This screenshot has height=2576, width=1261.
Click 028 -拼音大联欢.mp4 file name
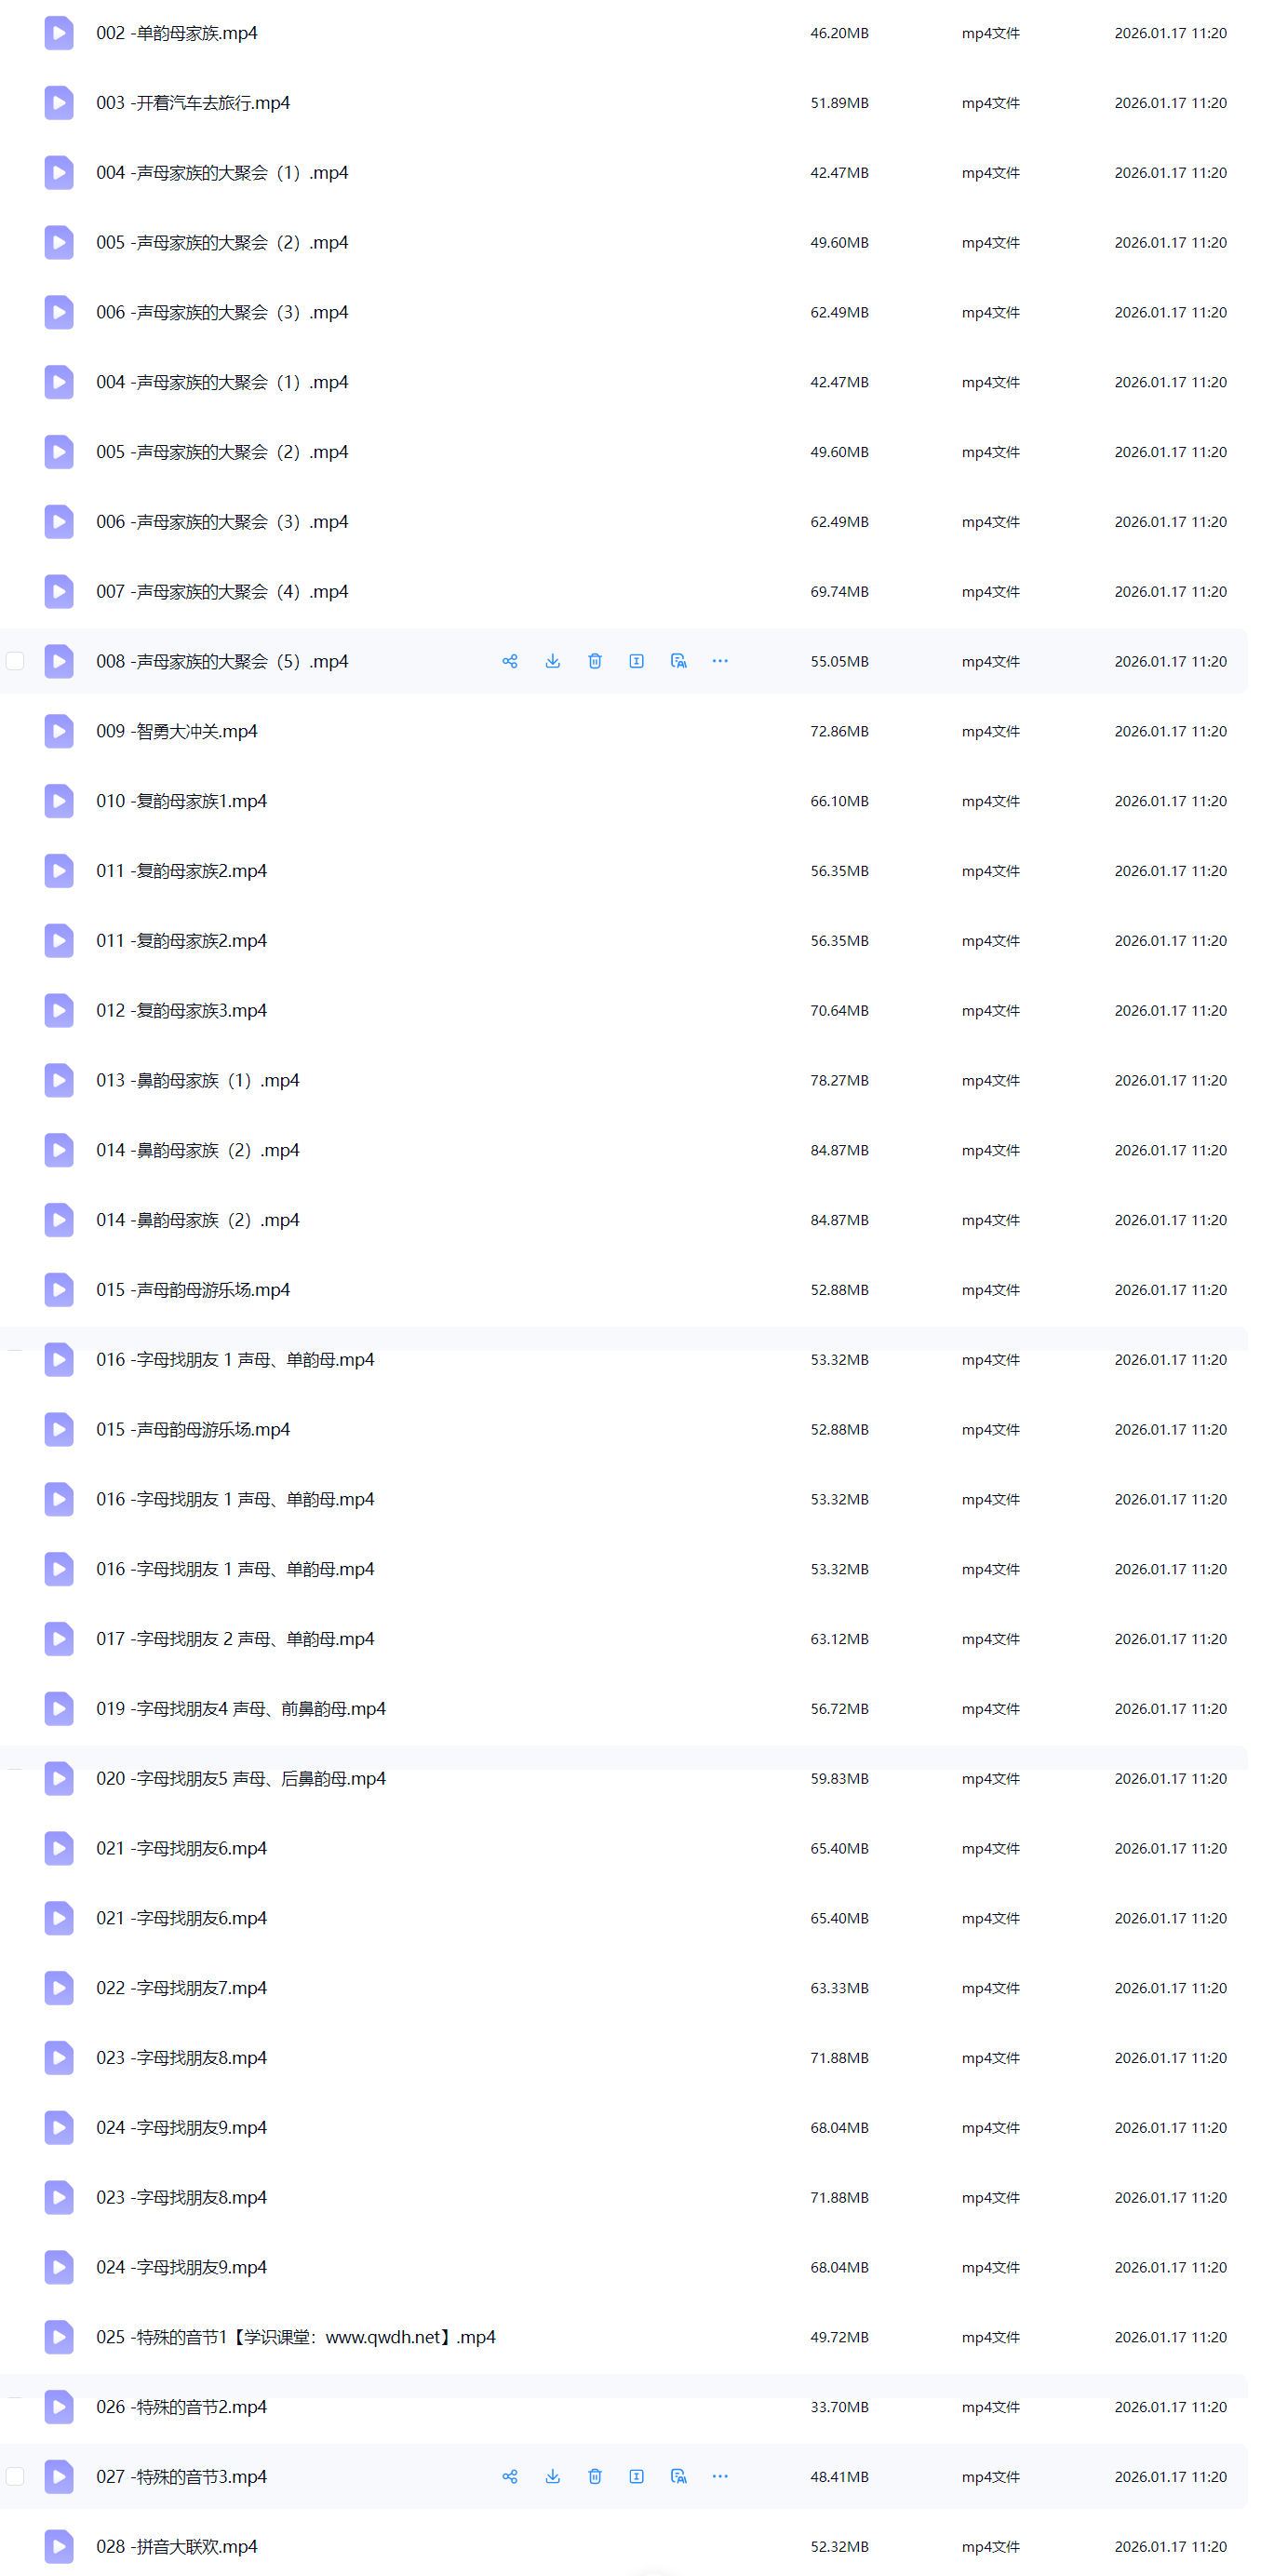177,2546
